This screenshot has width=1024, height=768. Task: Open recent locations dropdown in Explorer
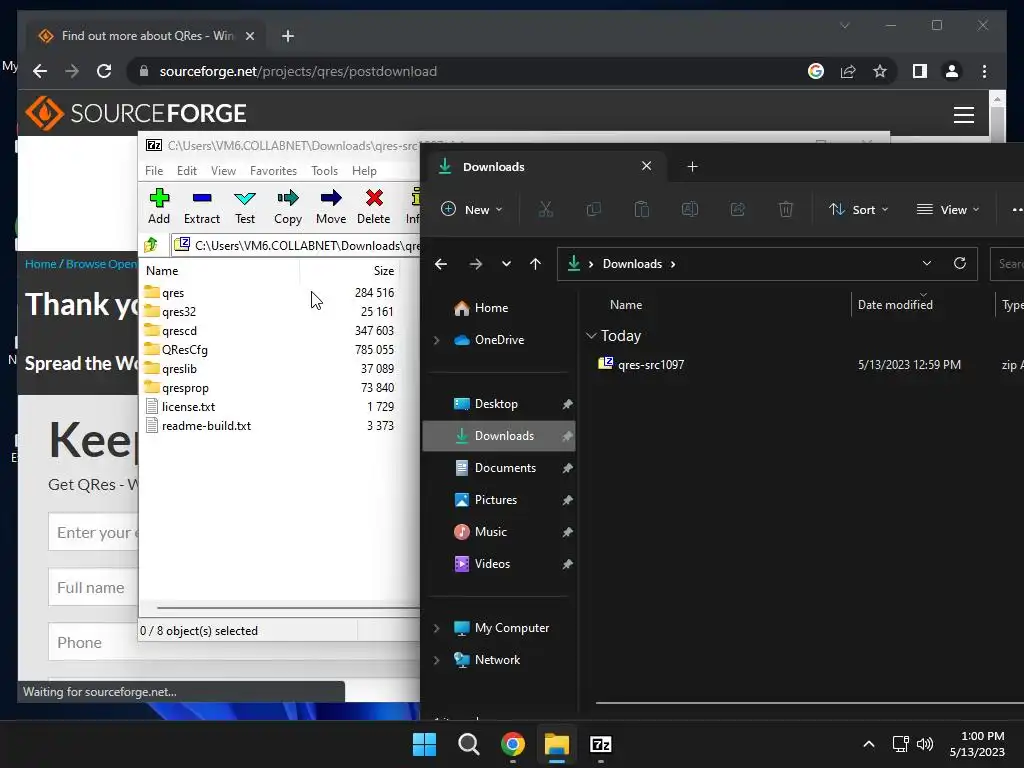[x=506, y=264]
